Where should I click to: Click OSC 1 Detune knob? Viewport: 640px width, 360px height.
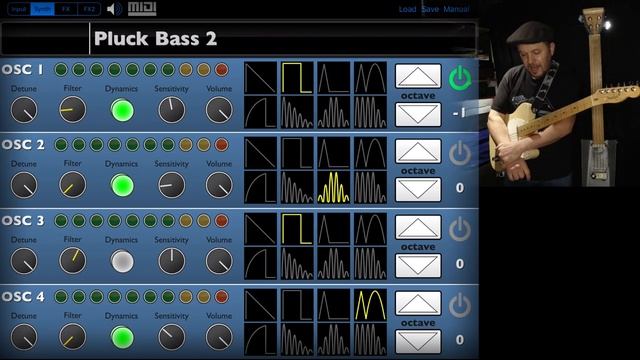click(24, 110)
